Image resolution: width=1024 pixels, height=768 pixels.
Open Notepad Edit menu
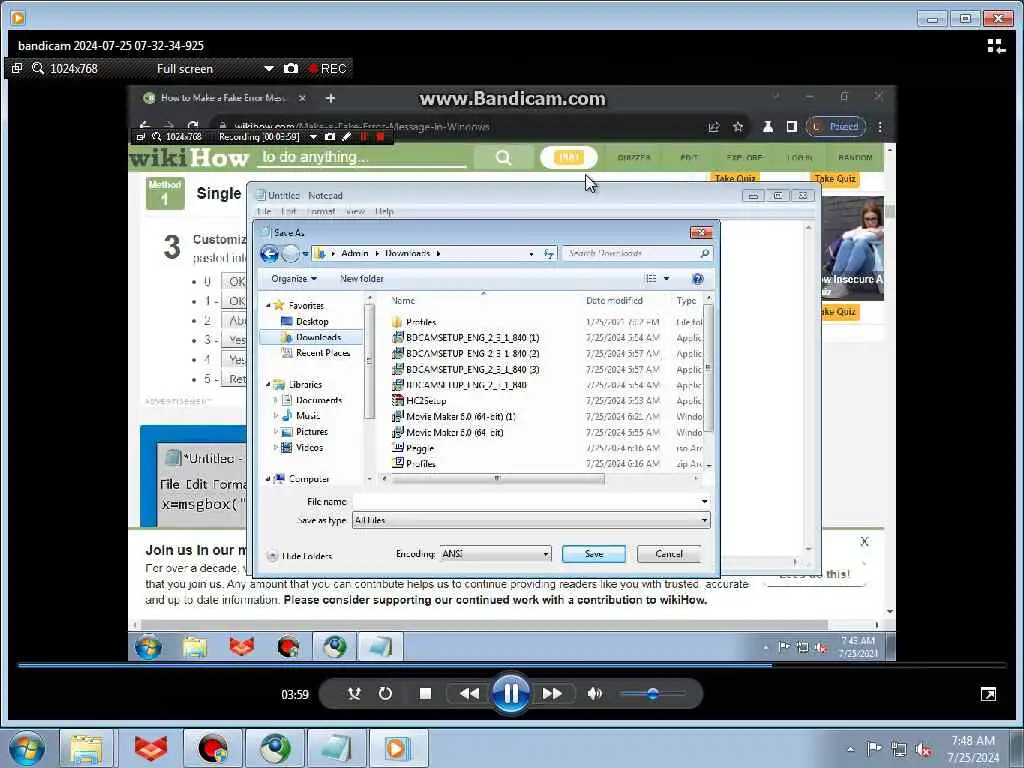tap(289, 212)
